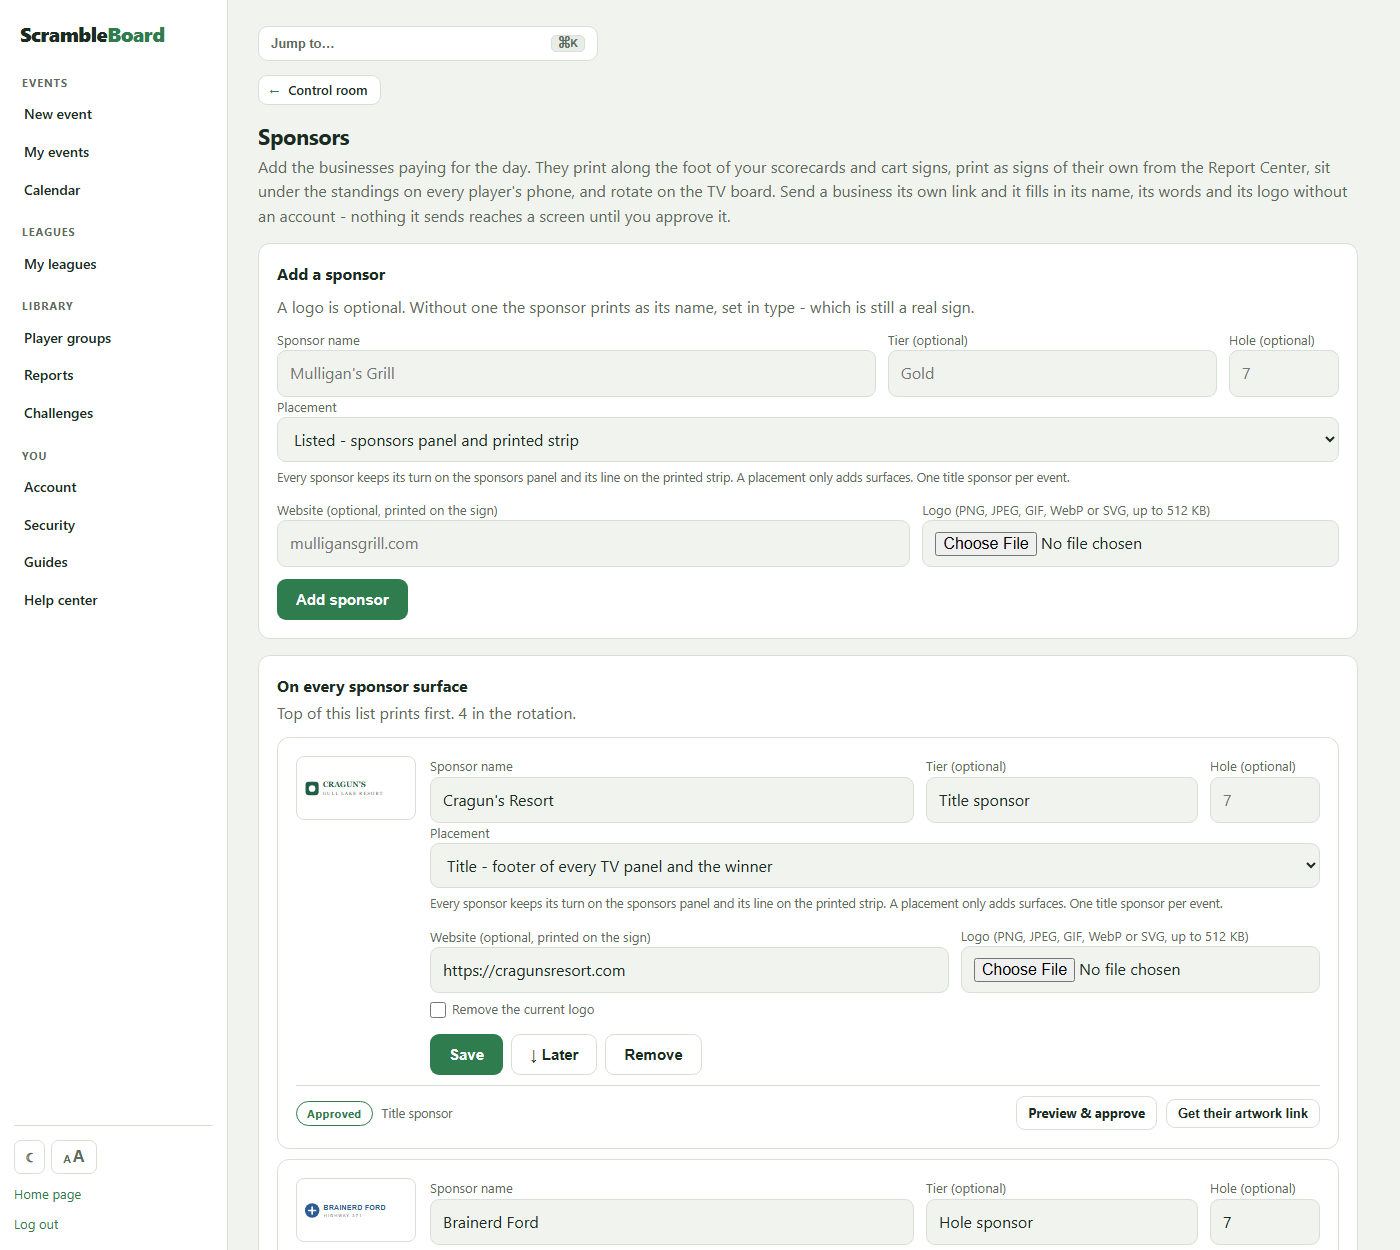Click Cragun's Resort Hole field
The height and width of the screenshot is (1250, 1400).
click(x=1265, y=800)
